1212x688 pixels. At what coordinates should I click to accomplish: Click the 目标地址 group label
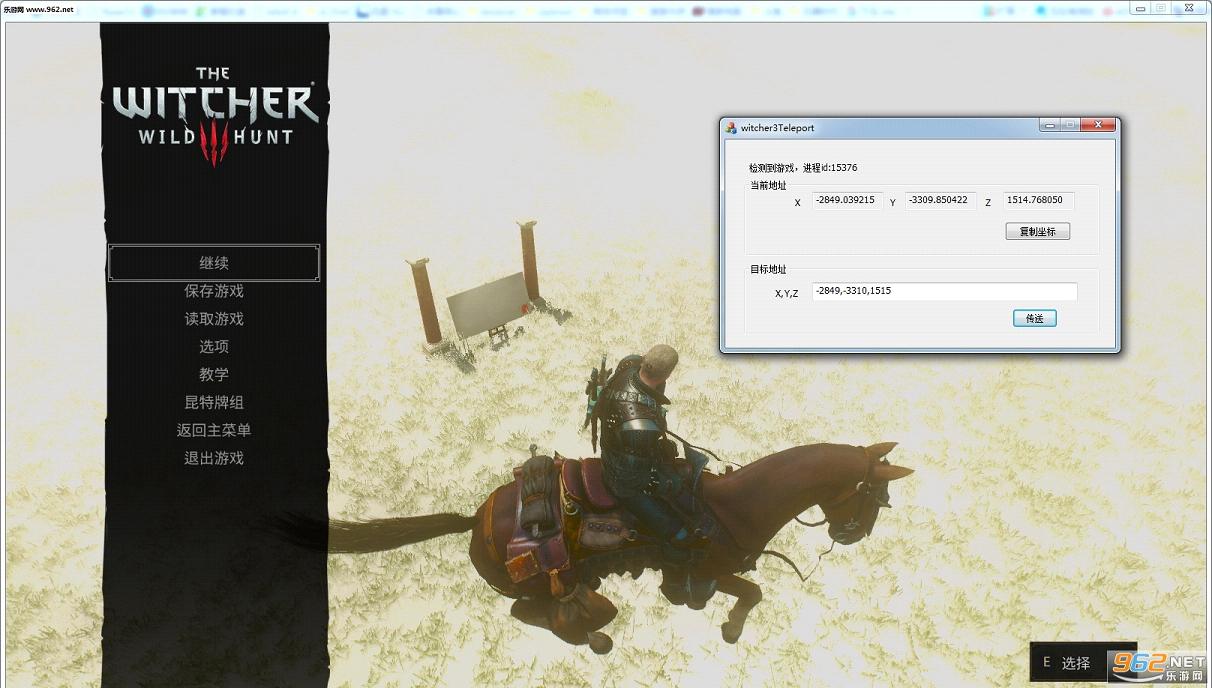coord(768,270)
